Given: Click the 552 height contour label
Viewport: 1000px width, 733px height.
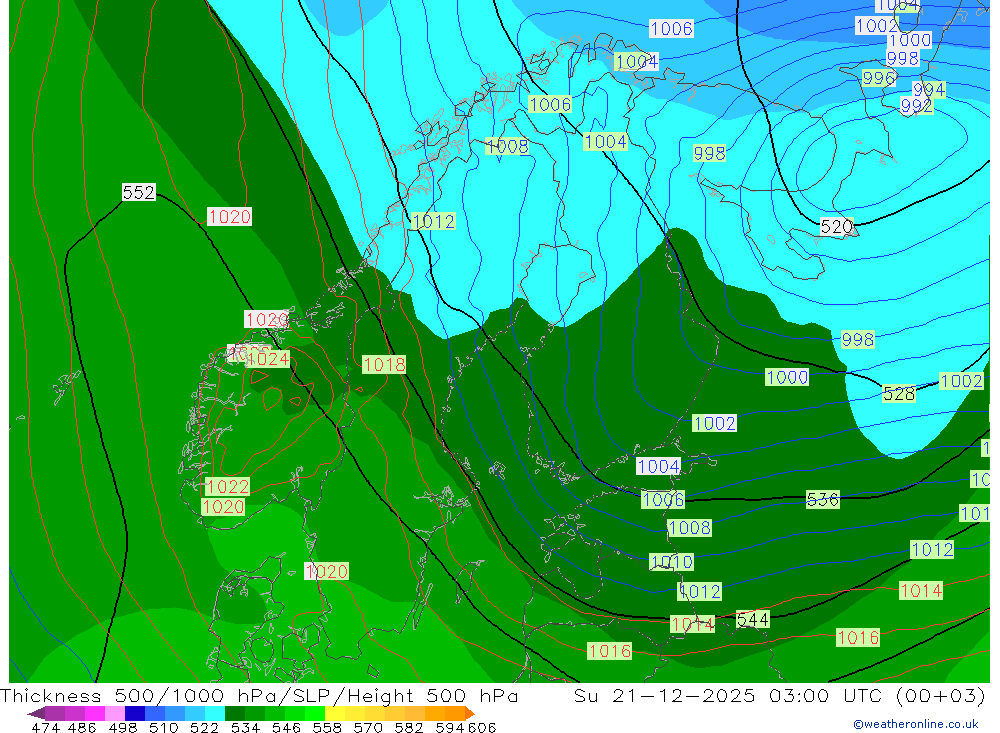Looking at the screenshot, I should (138, 192).
